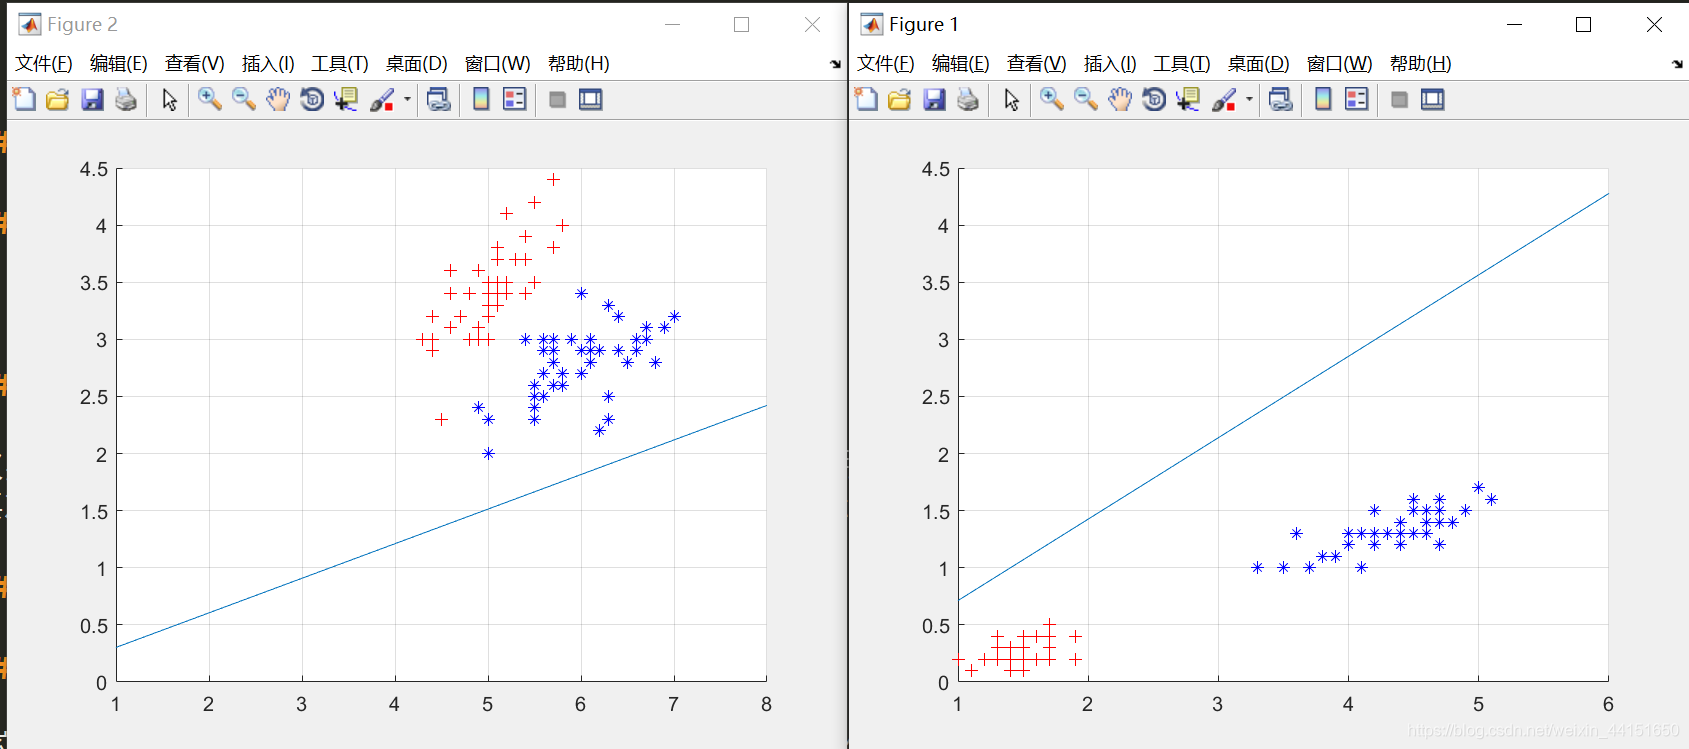Open 文件(F) menu in Figure 2
The width and height of the screenshot is (1689, 749).
[44, 63]
